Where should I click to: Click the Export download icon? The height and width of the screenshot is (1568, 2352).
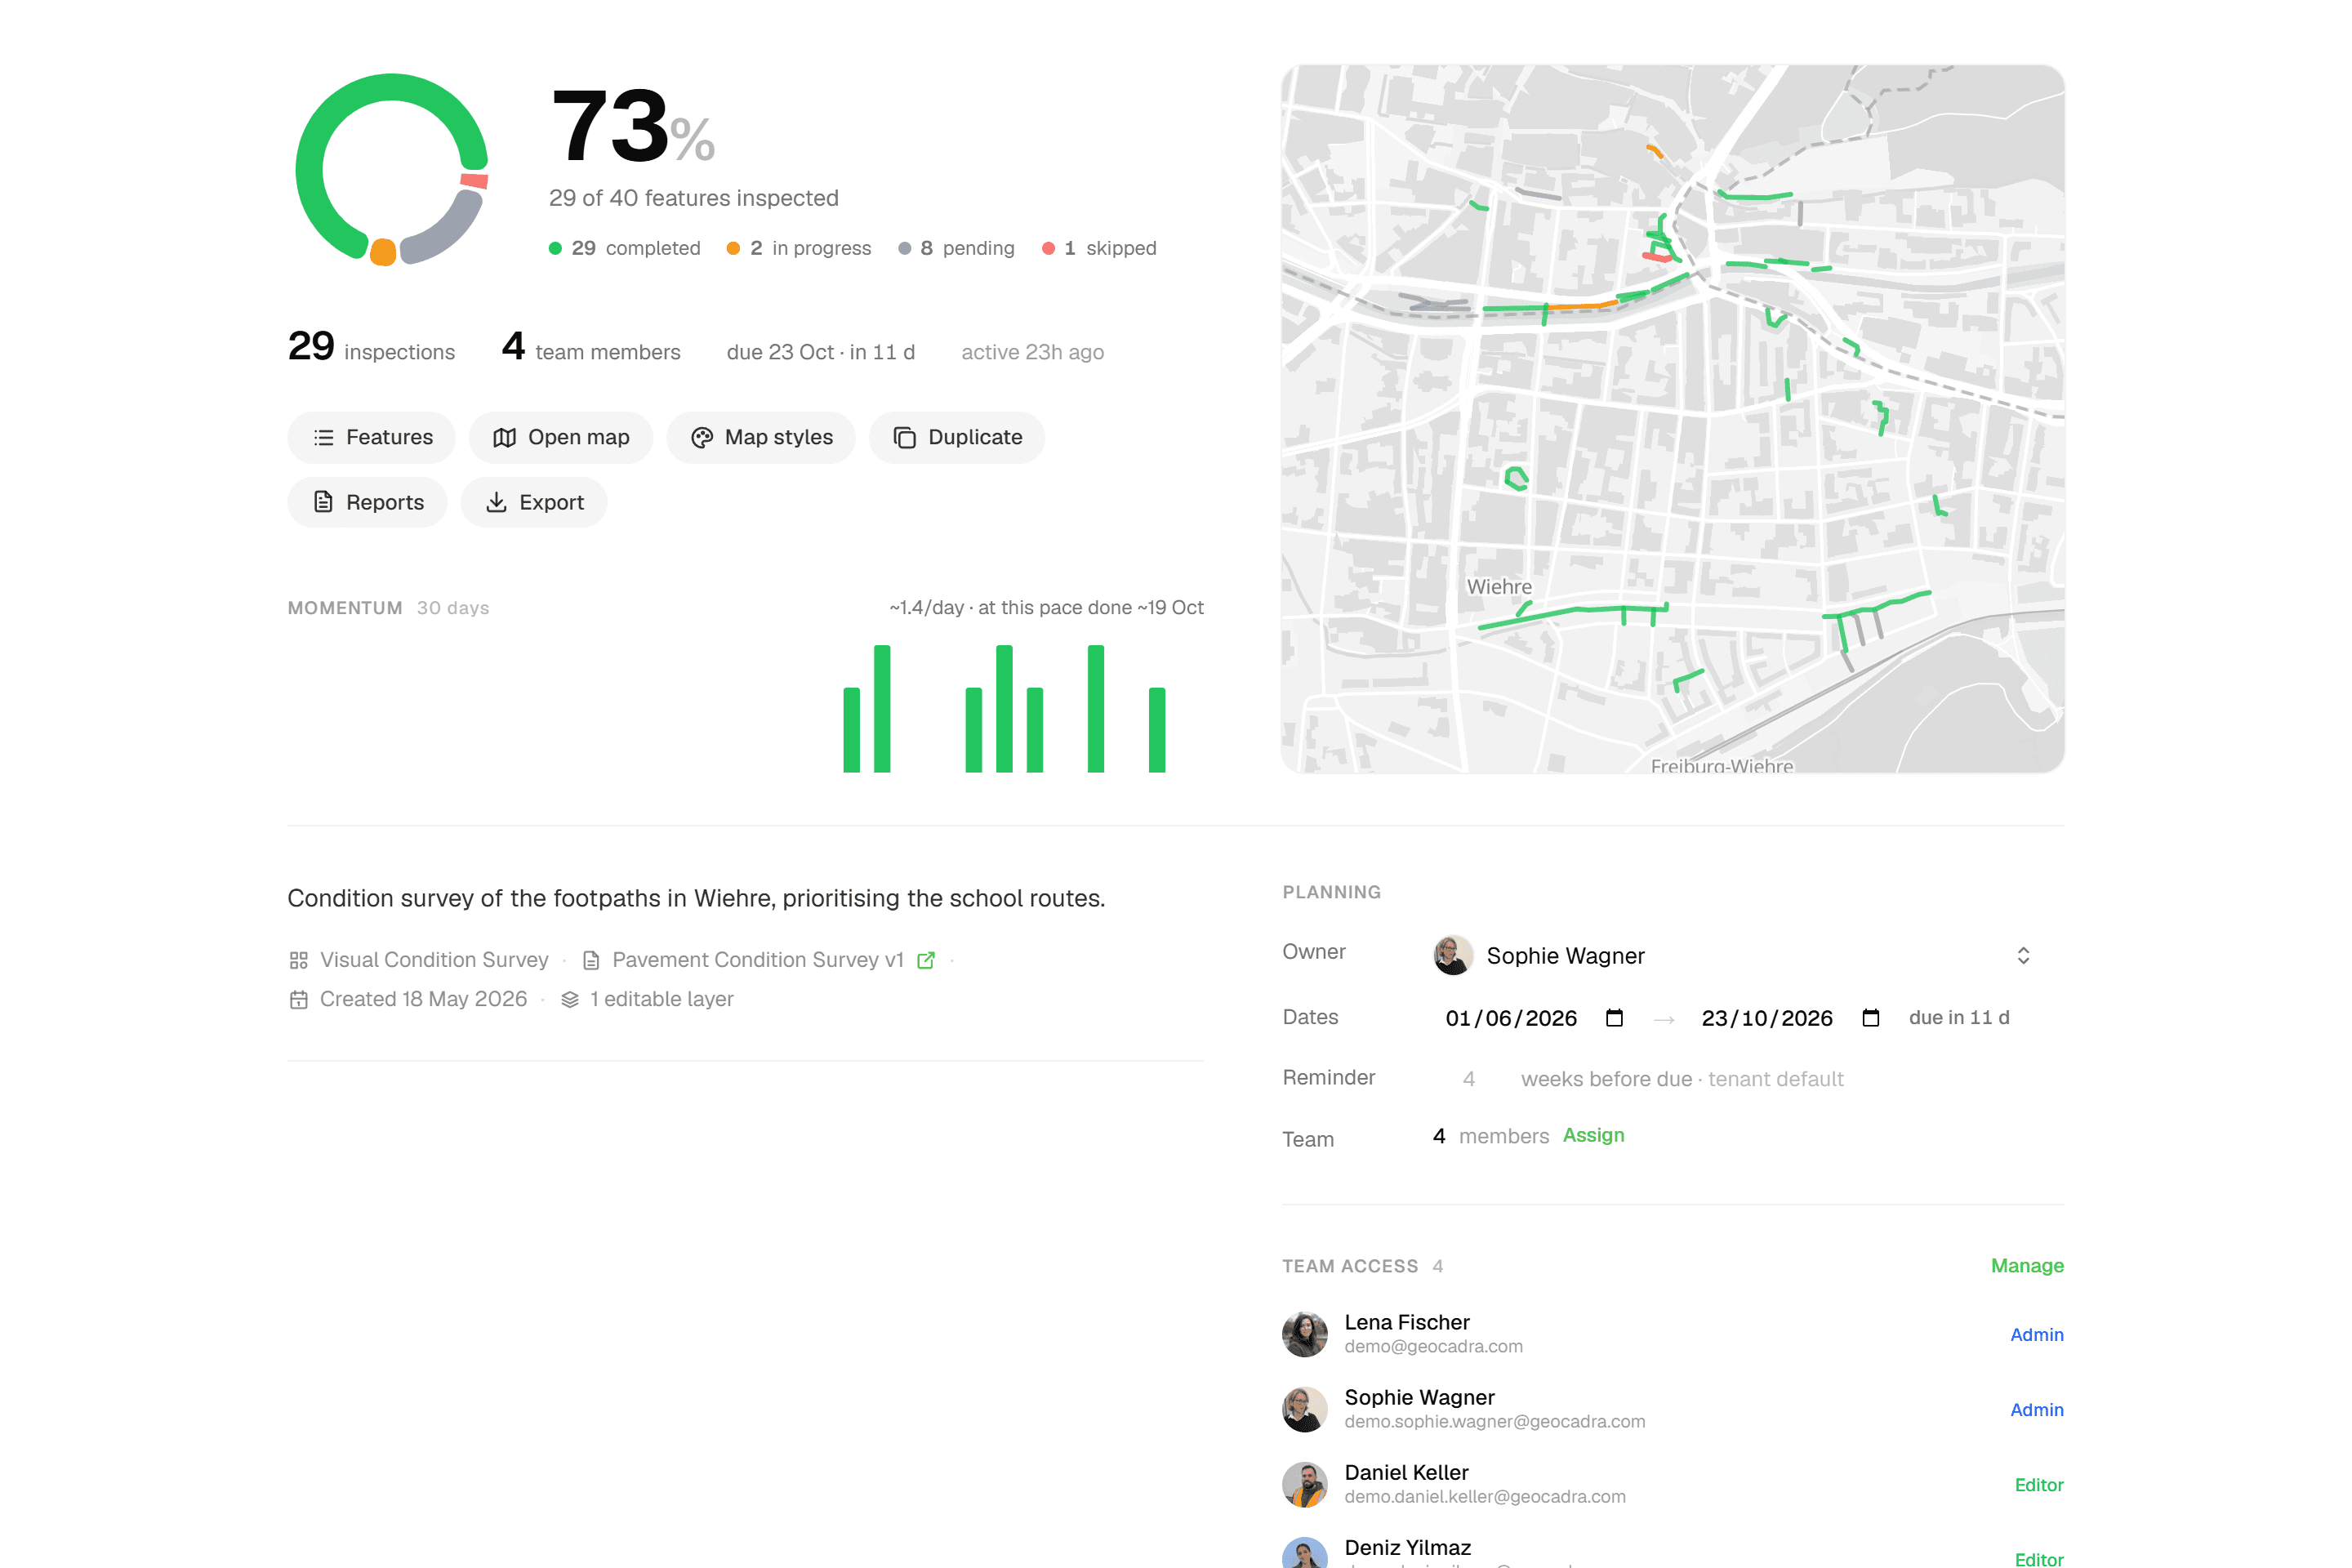(496, 502)
